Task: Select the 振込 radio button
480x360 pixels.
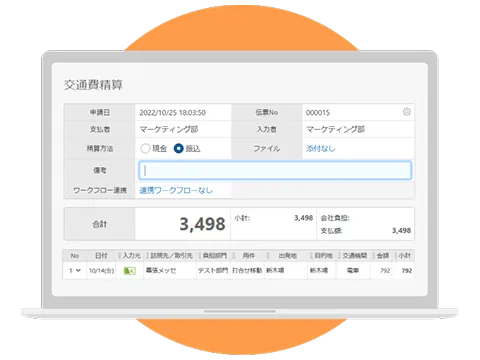Action: point(179,148)
